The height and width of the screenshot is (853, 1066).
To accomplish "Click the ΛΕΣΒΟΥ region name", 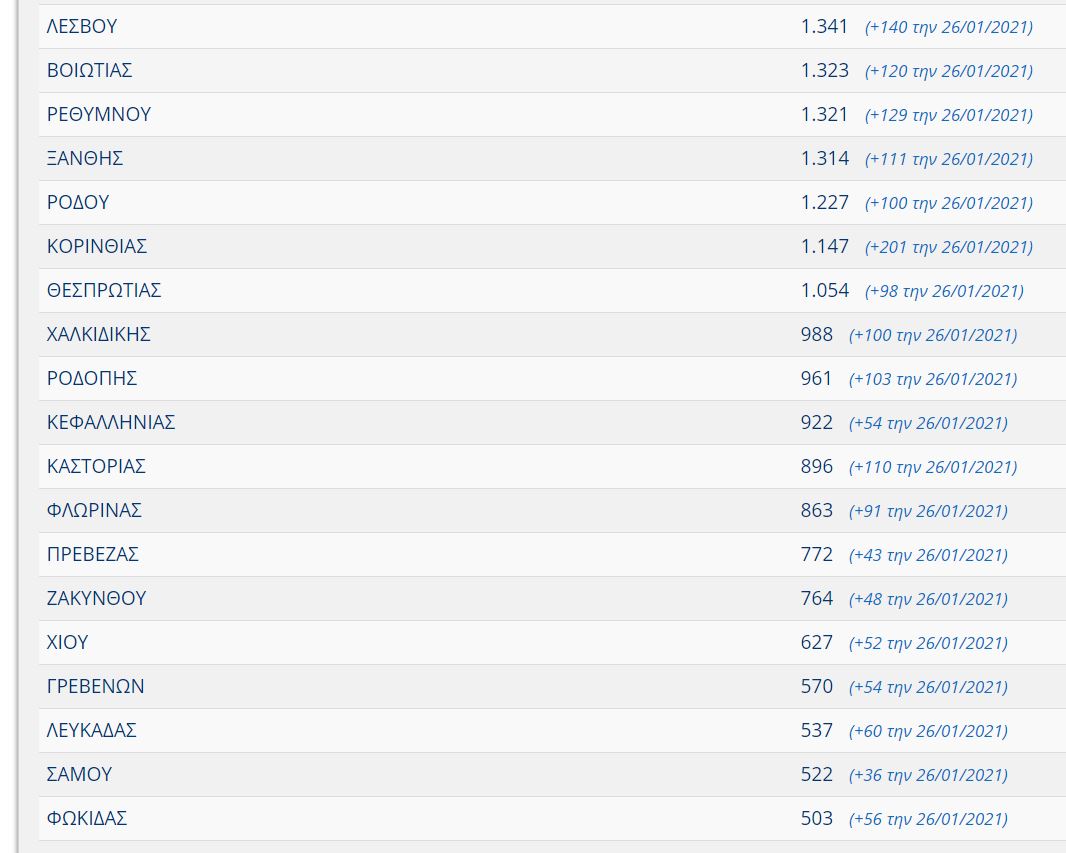I will 82,27.
